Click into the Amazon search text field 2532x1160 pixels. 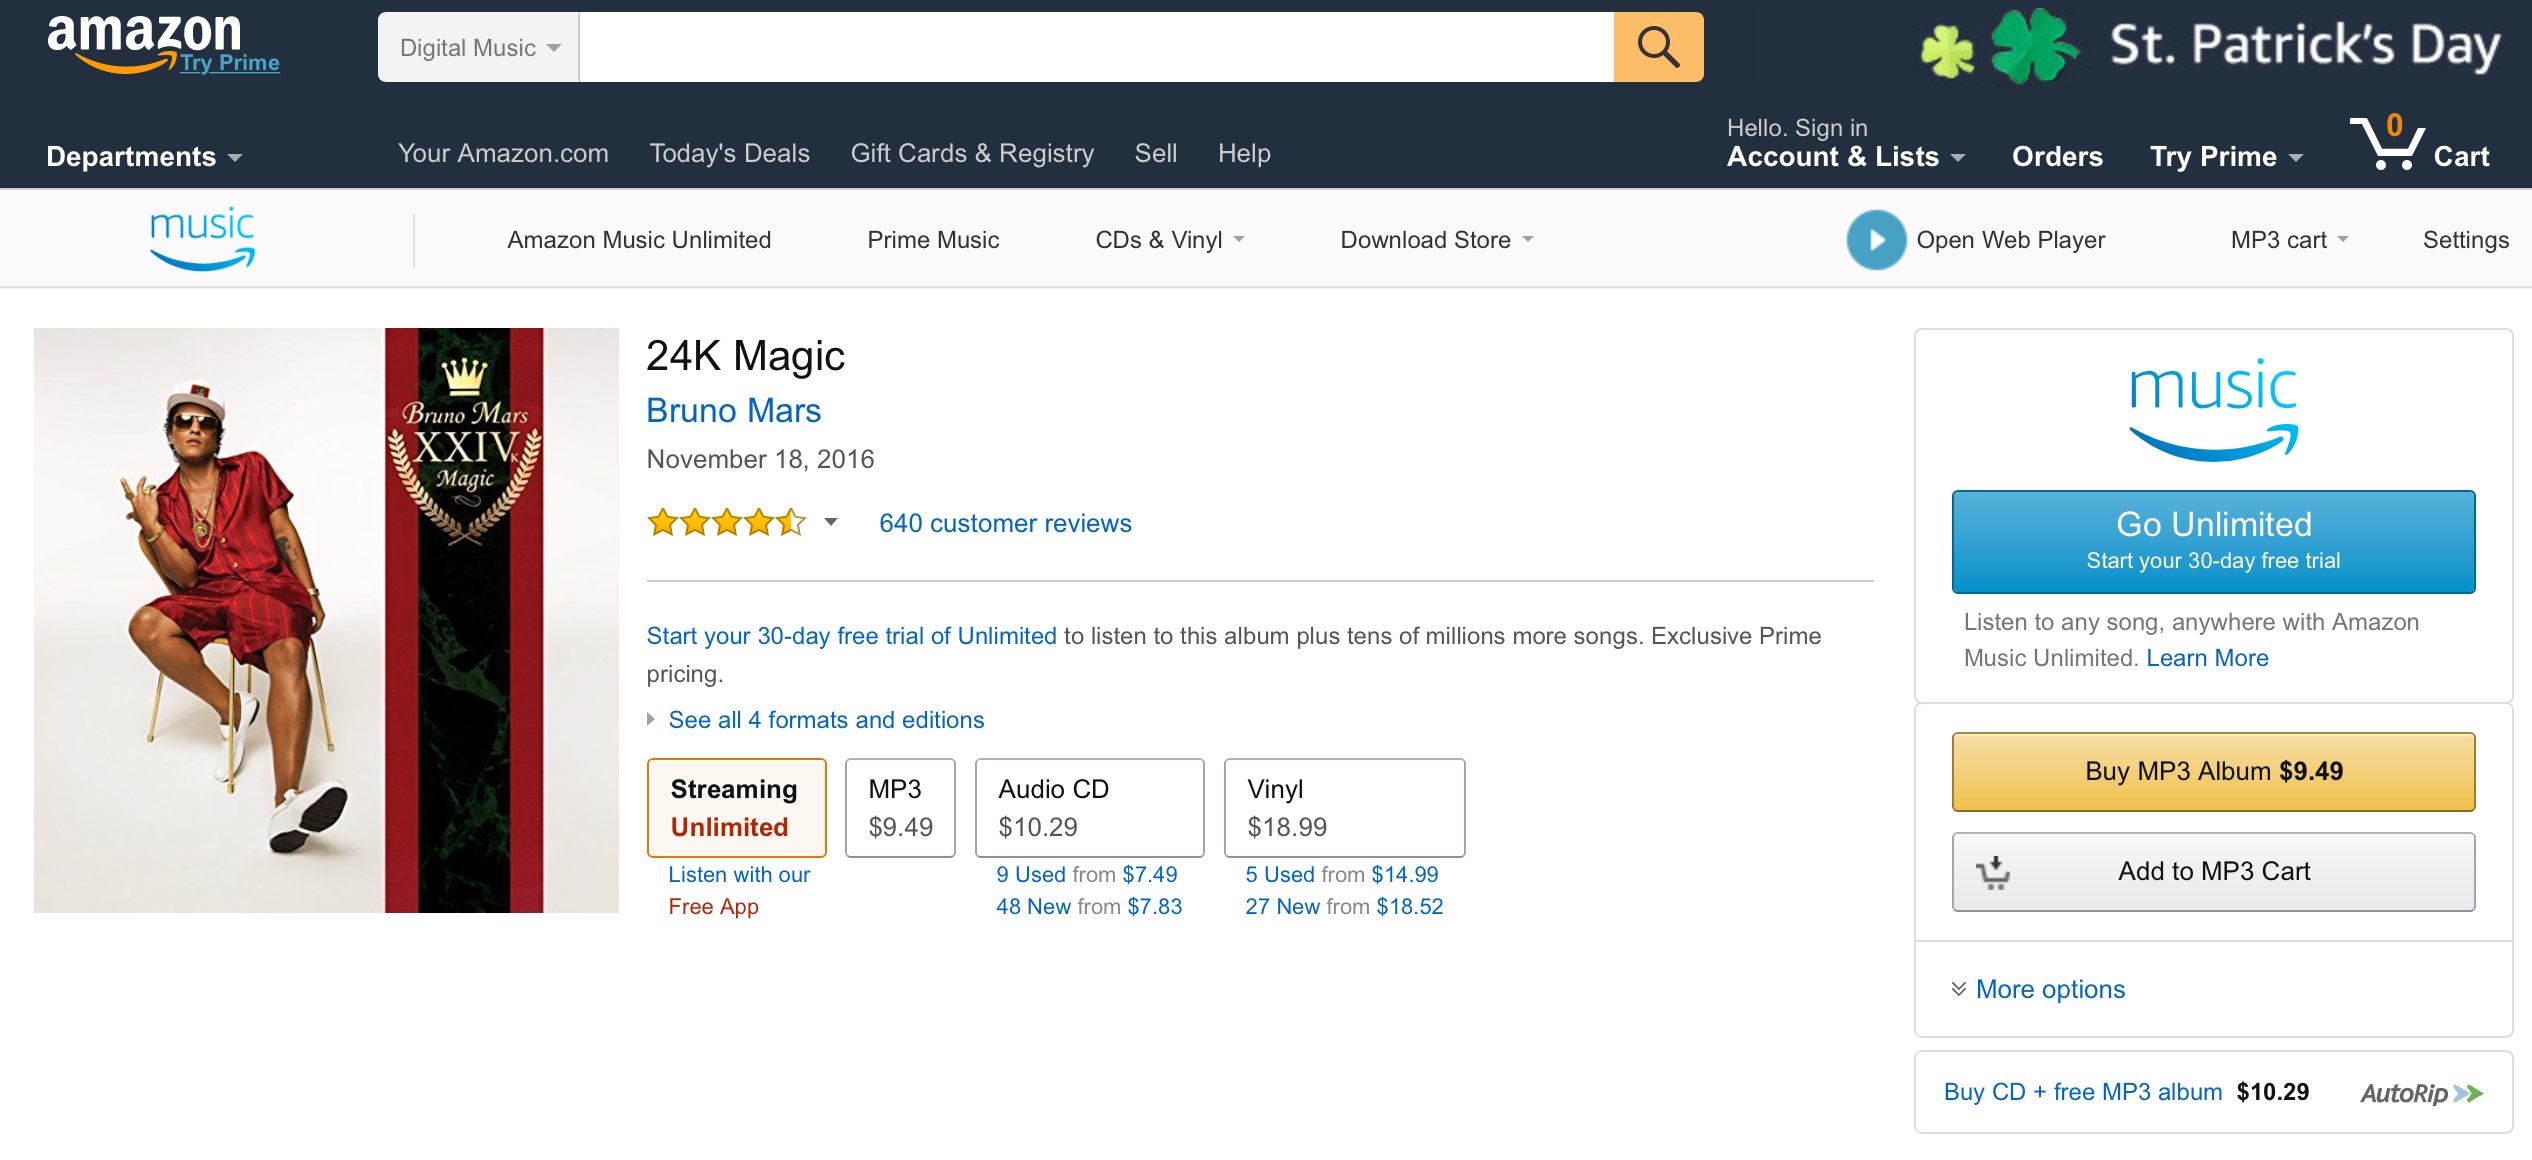pos(1095,47)
